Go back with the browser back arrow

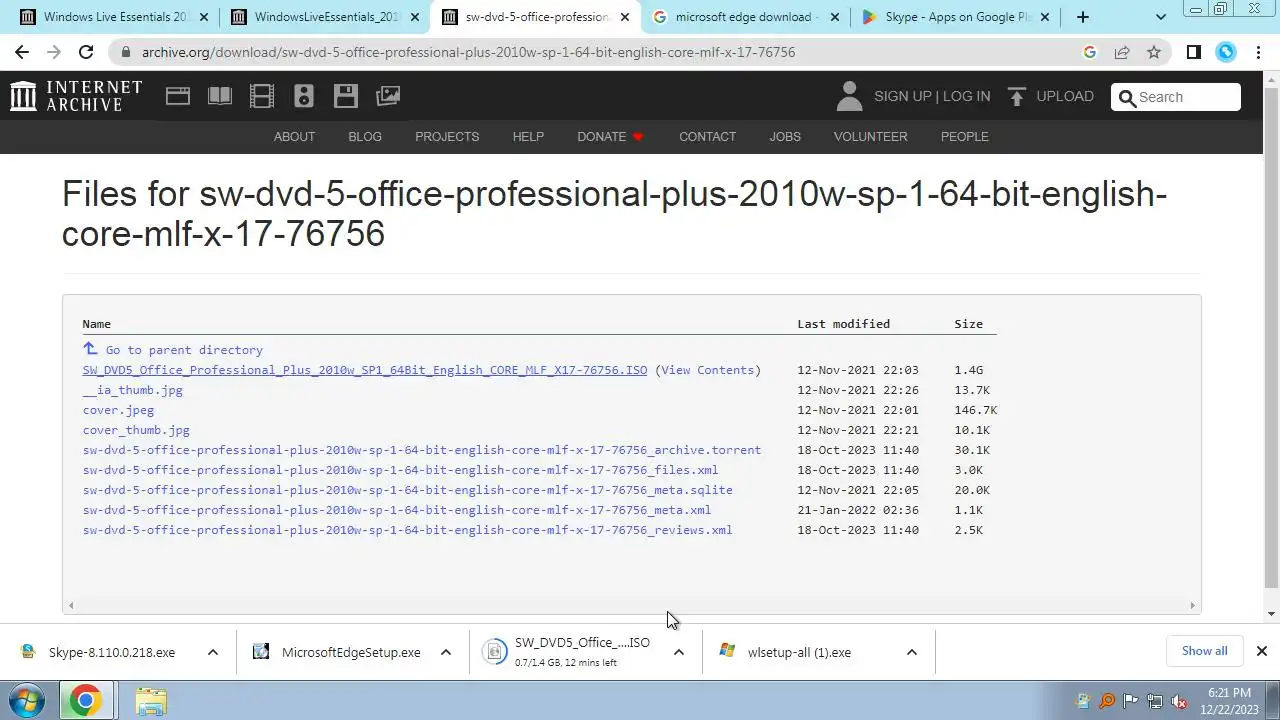click(x=22, y=52)
